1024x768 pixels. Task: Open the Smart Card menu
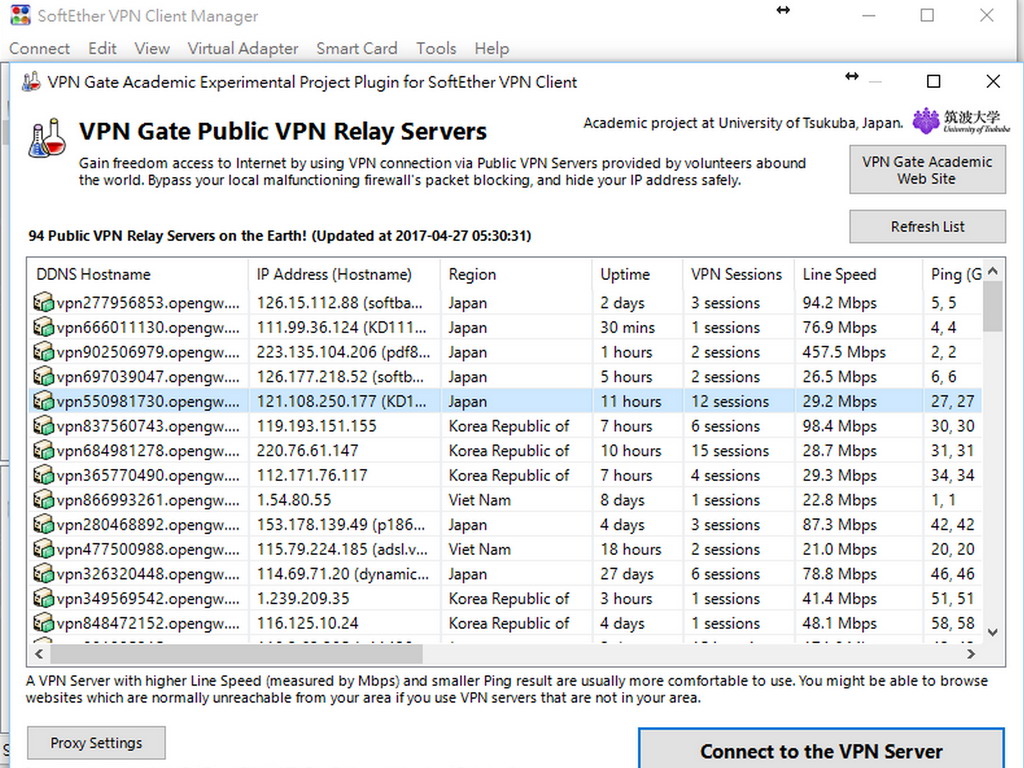(x=357, y=48)
